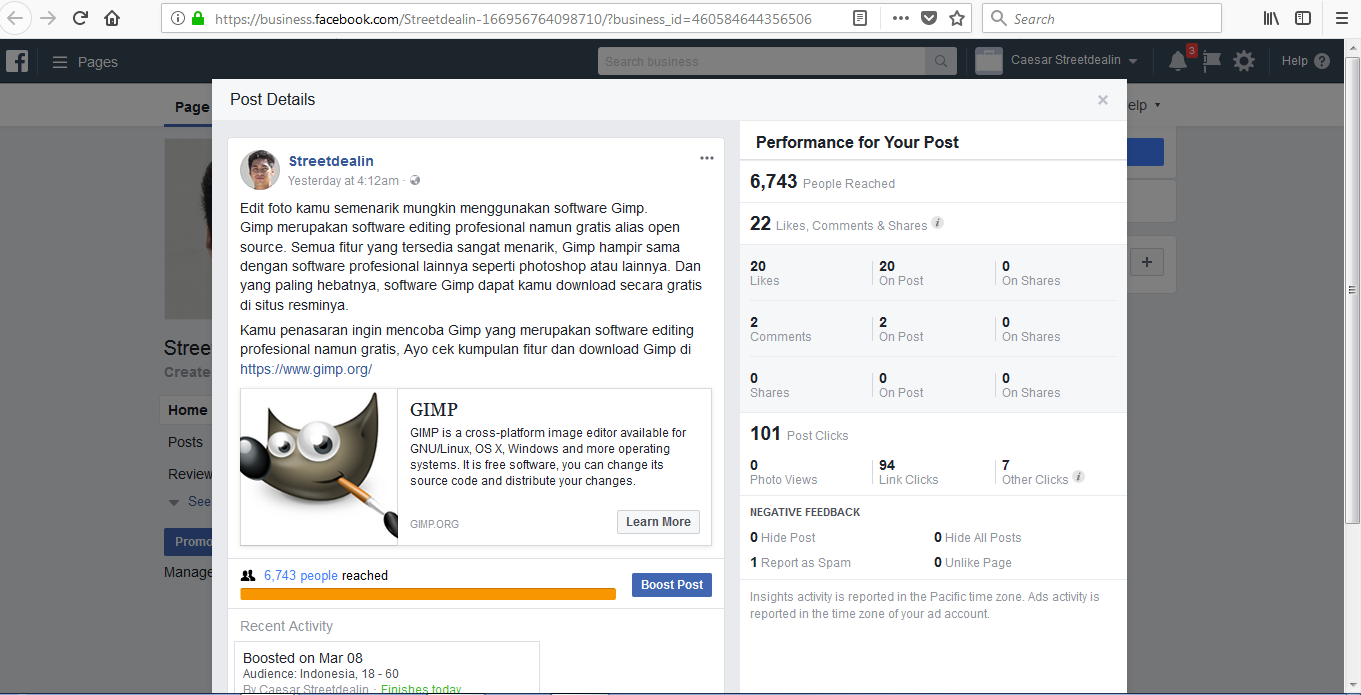Click Streetdealin page name link
The width and height of the screenshot is (1361, 695).
pyautogui.click(x=331, y=161)
